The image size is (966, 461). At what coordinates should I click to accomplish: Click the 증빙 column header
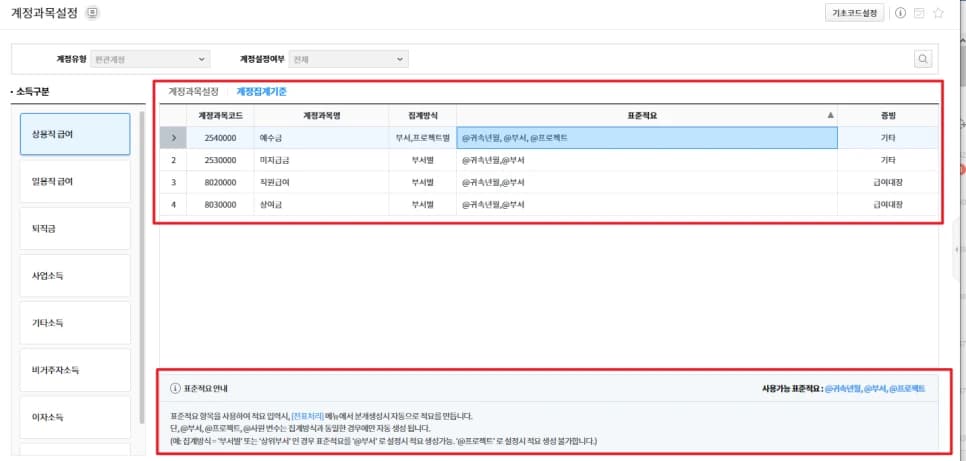(888, 115)
